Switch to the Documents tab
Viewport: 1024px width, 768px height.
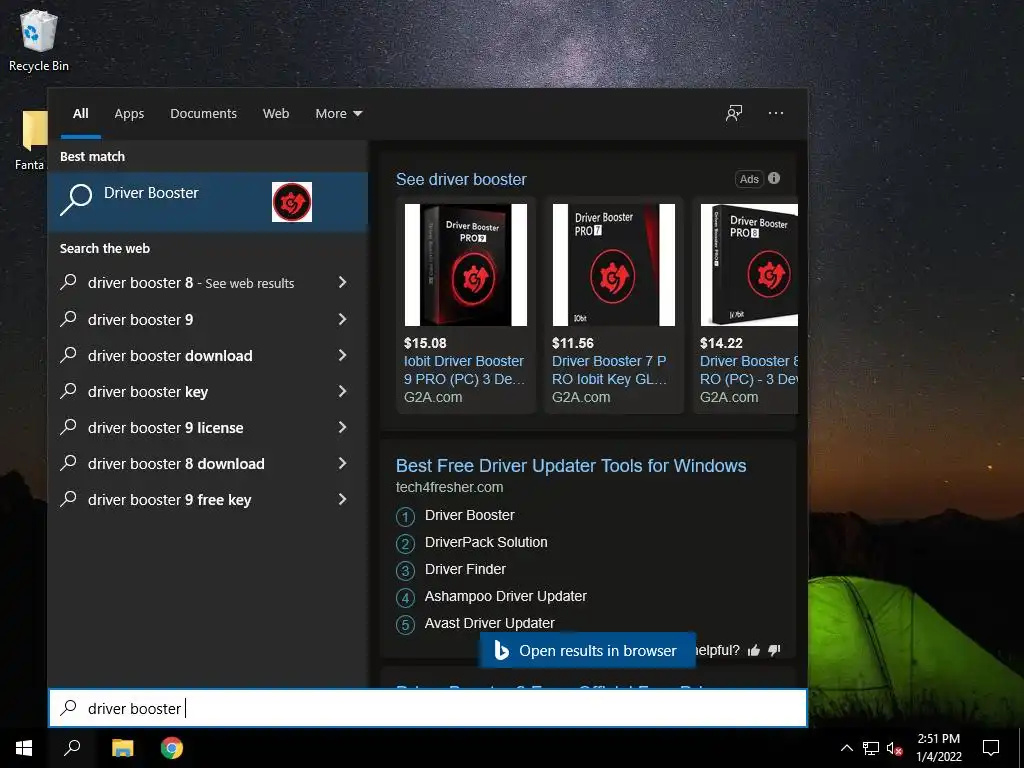203,113
